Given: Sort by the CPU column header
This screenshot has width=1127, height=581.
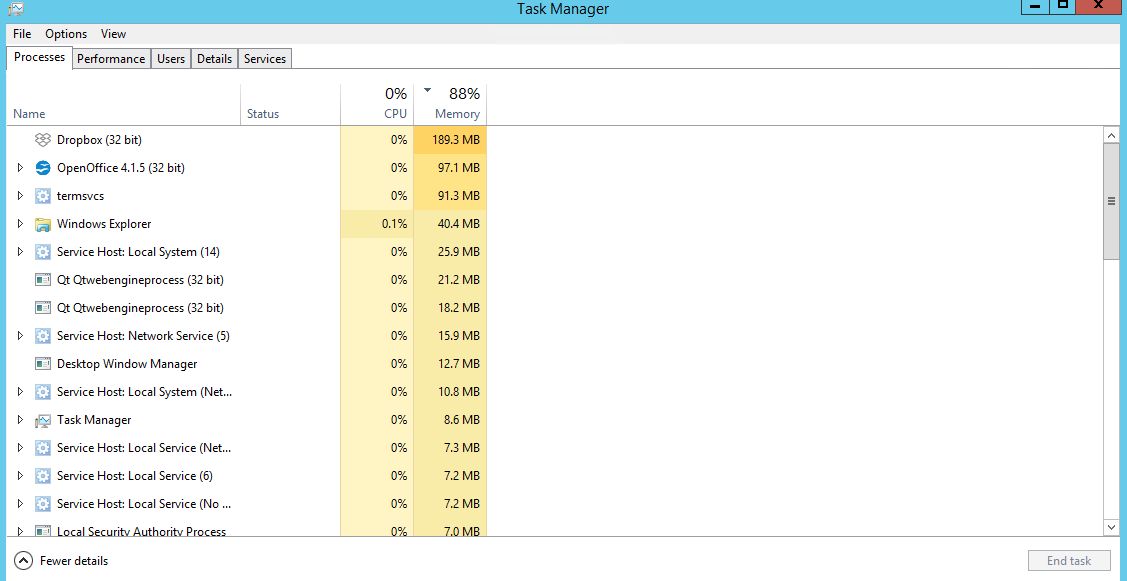Looking at the screenshot, I should [x=377, y=105].
